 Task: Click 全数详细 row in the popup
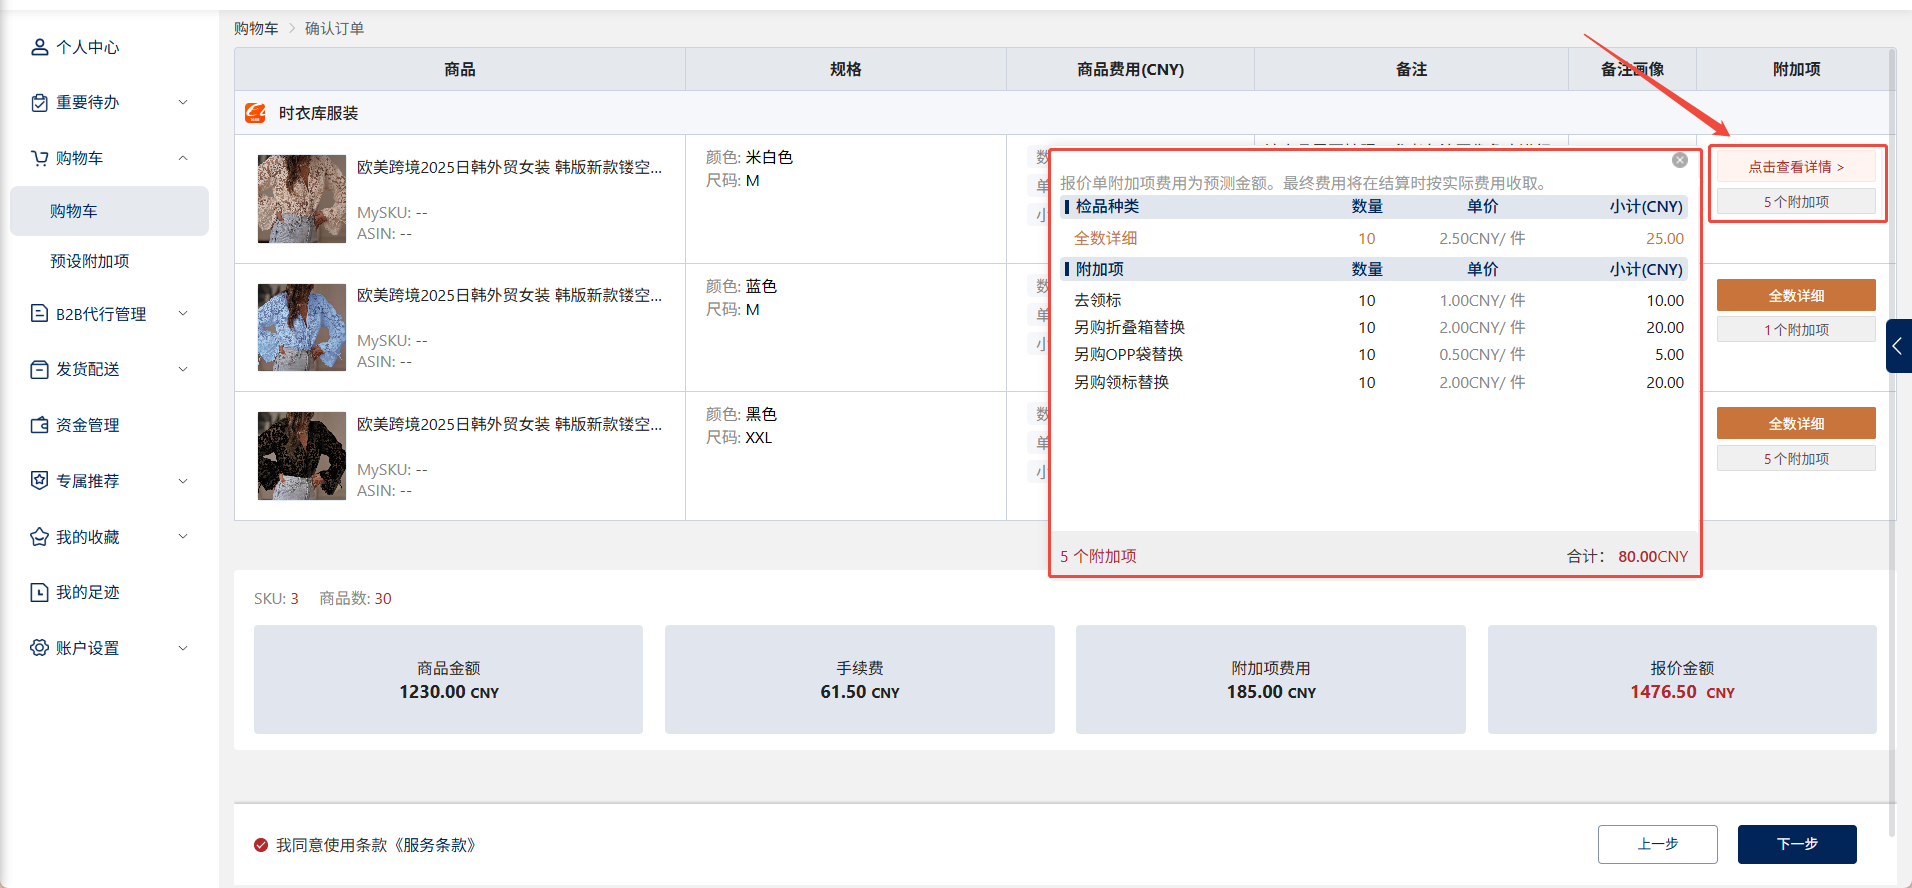[1376, 238]
